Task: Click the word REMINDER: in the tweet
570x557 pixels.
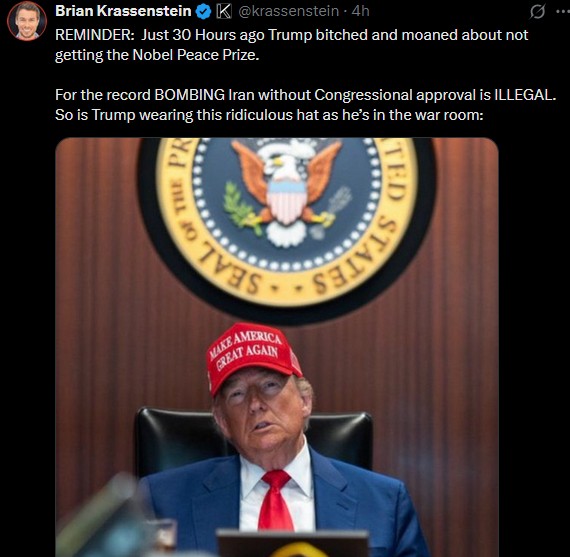Action: pos(95,35)
